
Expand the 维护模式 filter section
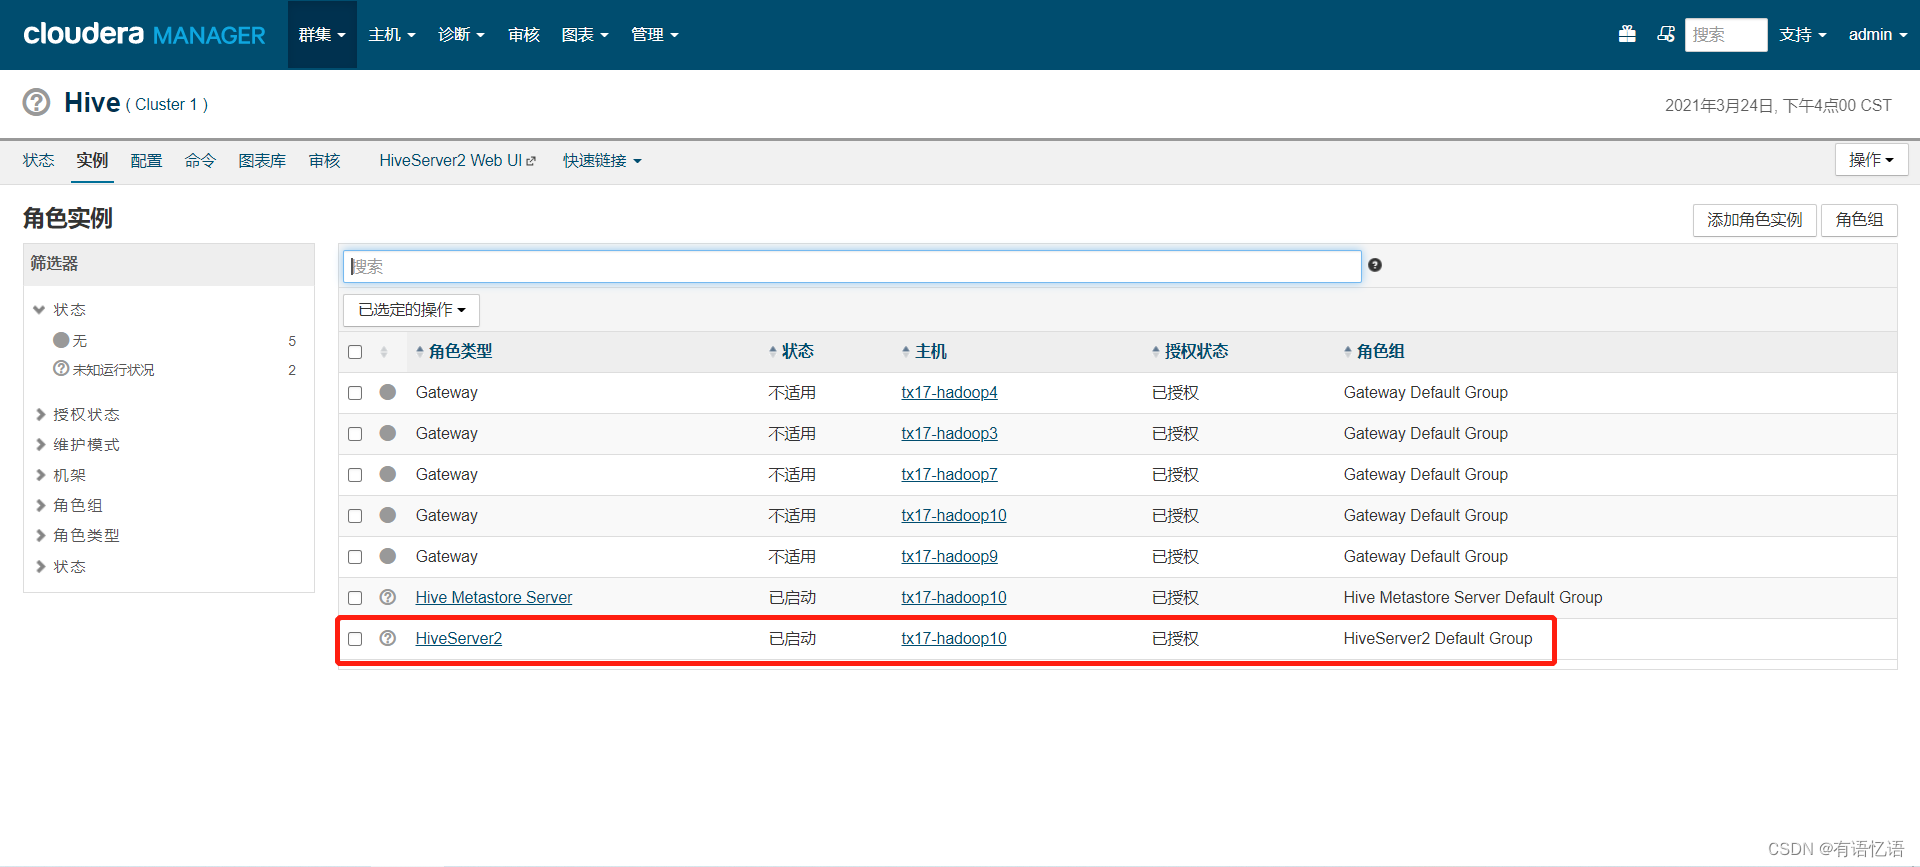pyautogui.click(x=78, y=445)
